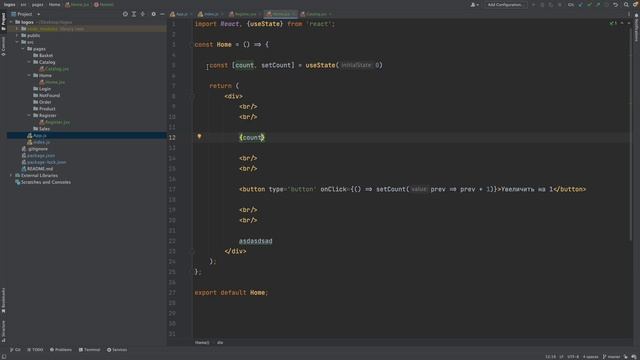Collapse the src folder

[x=17, y=42]
